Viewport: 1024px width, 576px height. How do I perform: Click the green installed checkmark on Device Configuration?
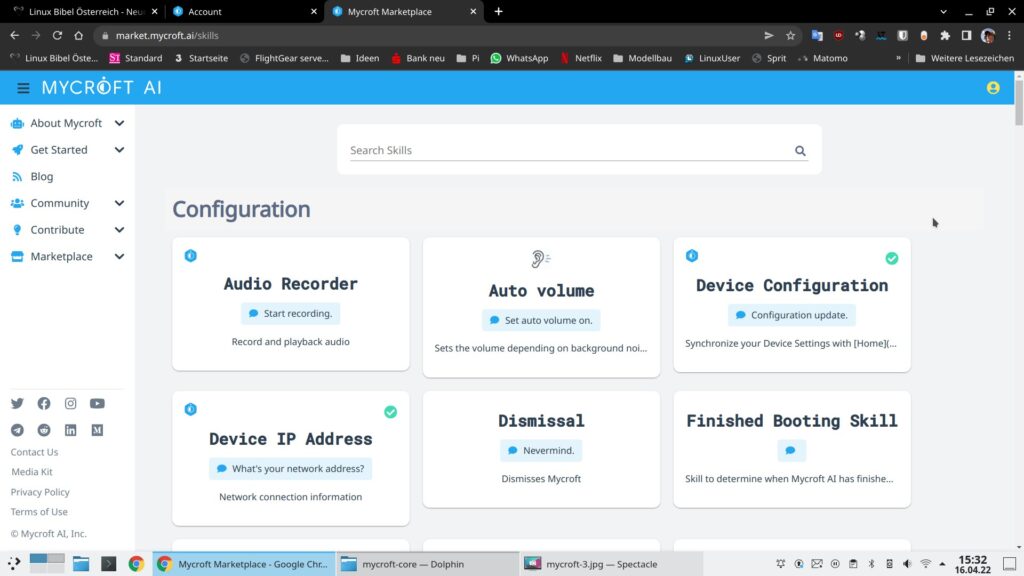click(x=891, y=259)
